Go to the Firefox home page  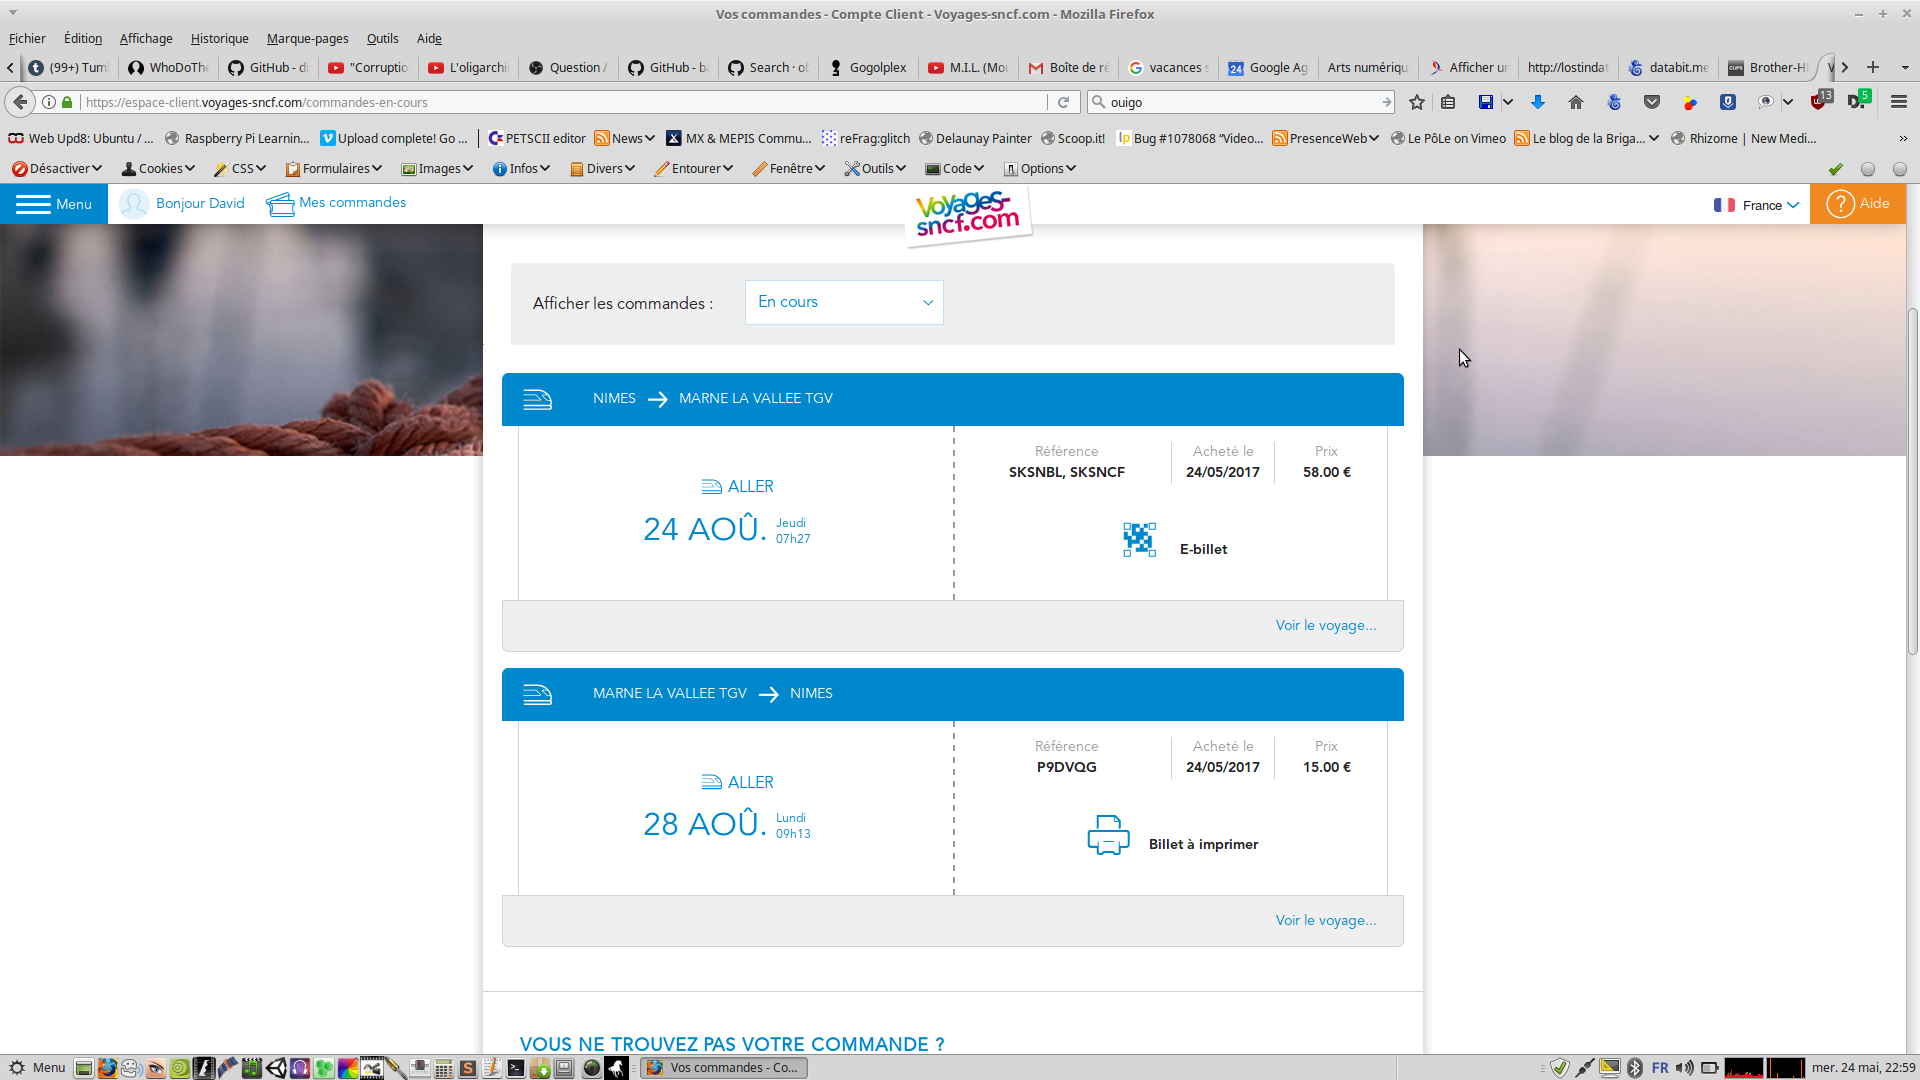1576,102
